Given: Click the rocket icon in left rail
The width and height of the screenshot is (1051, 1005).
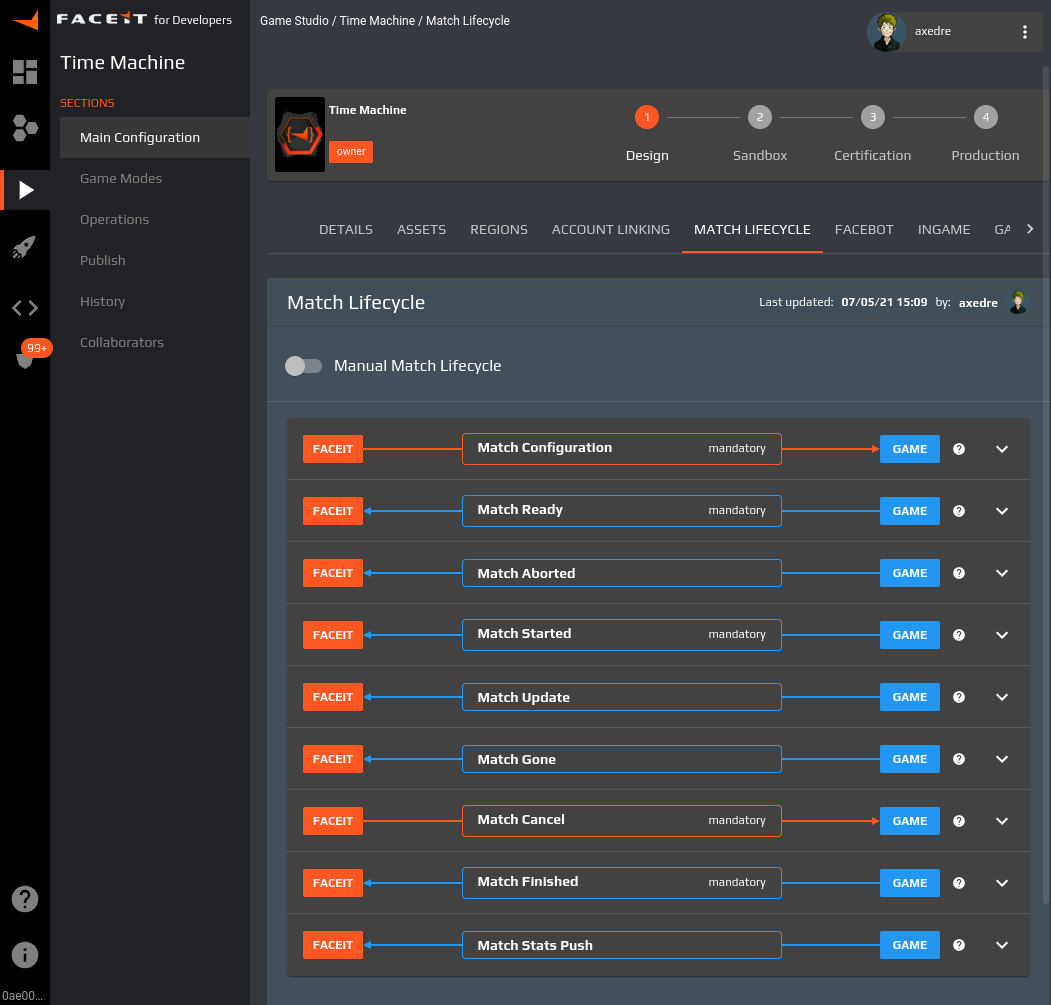Looking at the screenshot, I should click(25, 248).
